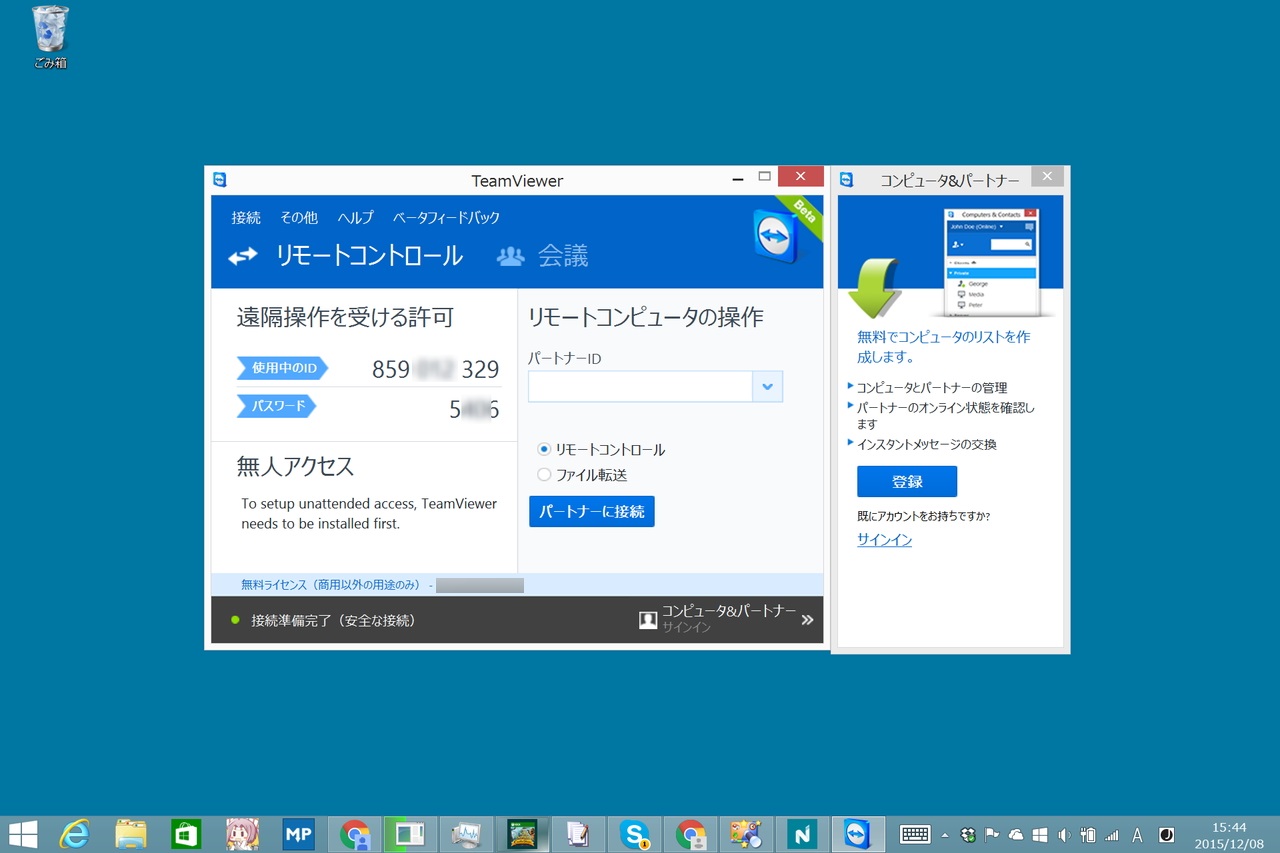Select the ファイル転送 radio button
The image size is (1280, 853).
[x=543, y=475]
